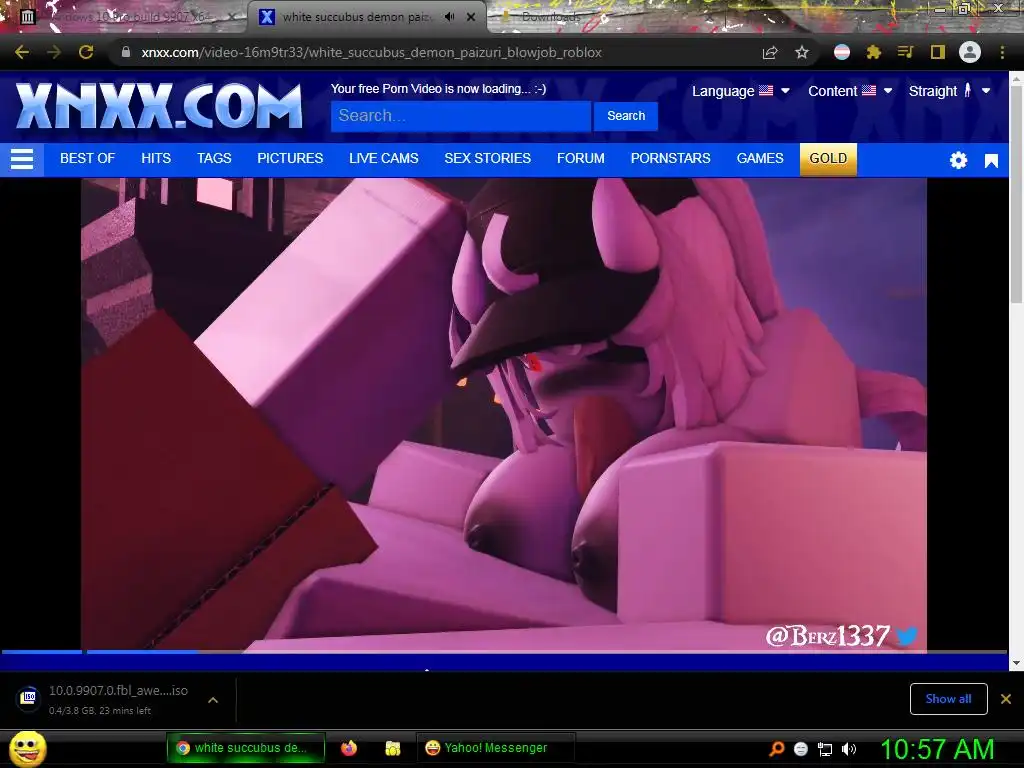
Task: Open the LIVE CAMS menu item
Action: tap(384, 159)
